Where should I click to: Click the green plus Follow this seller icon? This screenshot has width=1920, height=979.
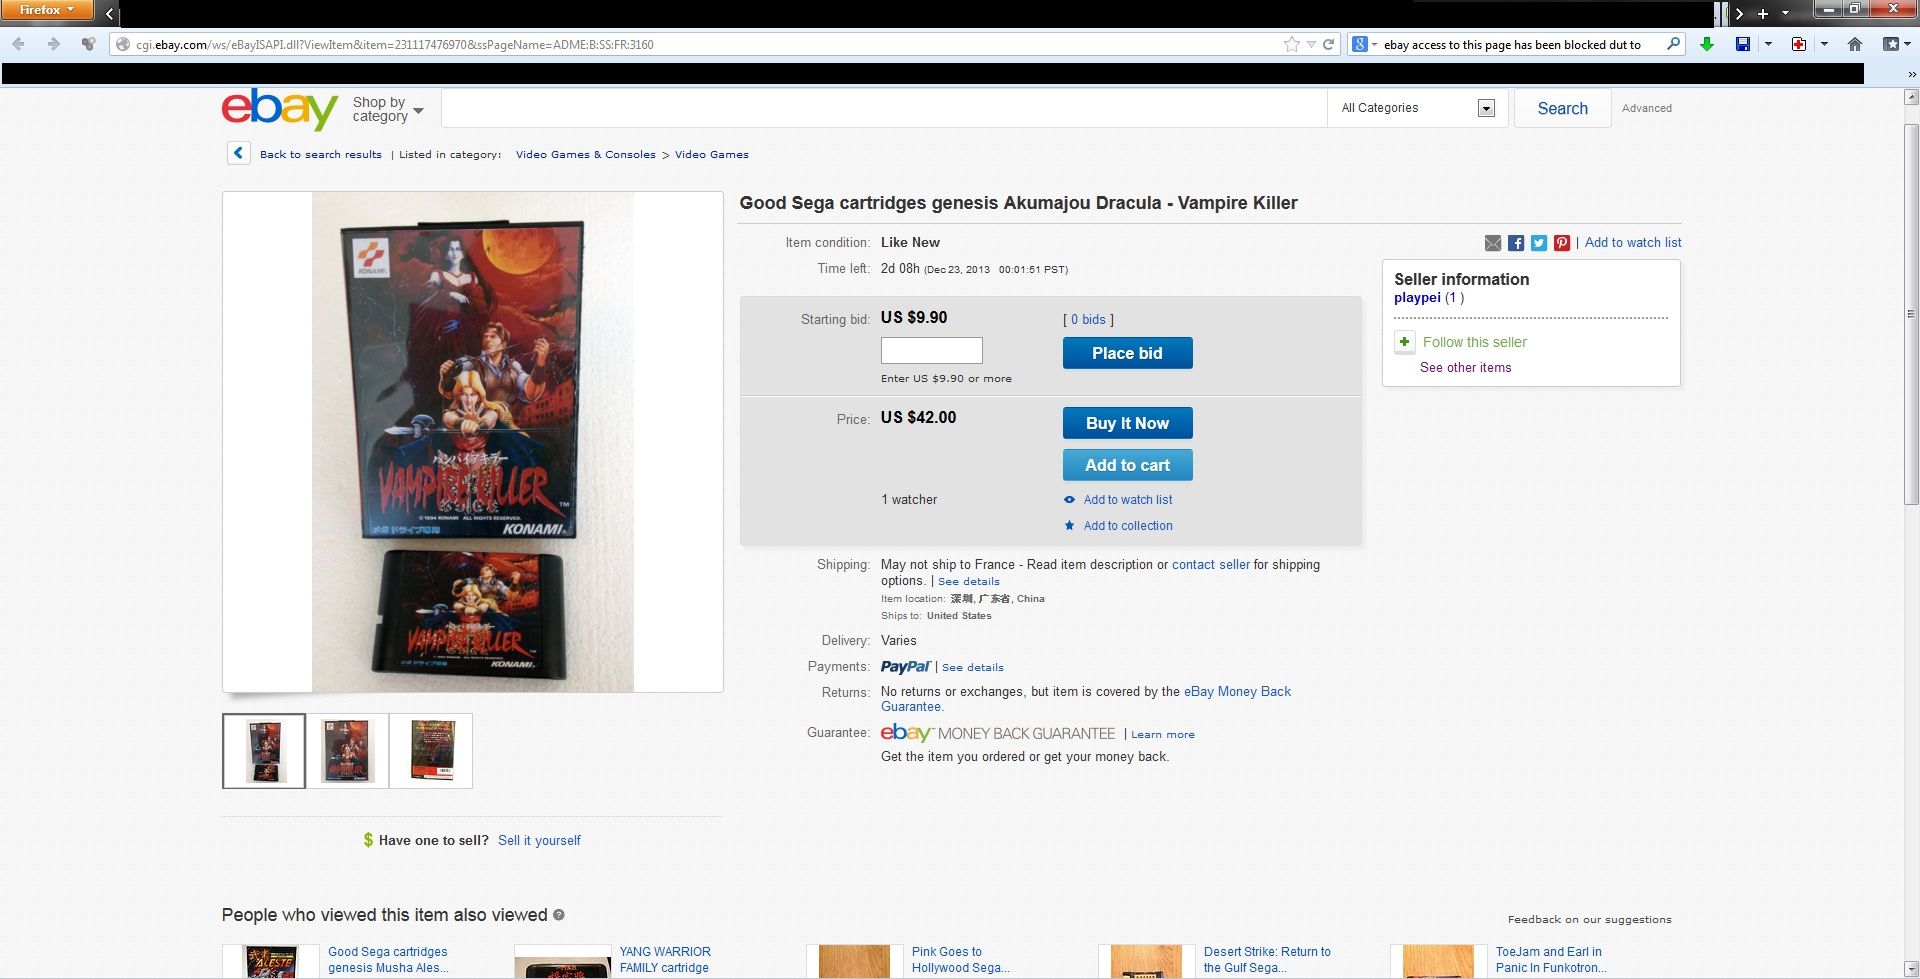point(1405,342)
